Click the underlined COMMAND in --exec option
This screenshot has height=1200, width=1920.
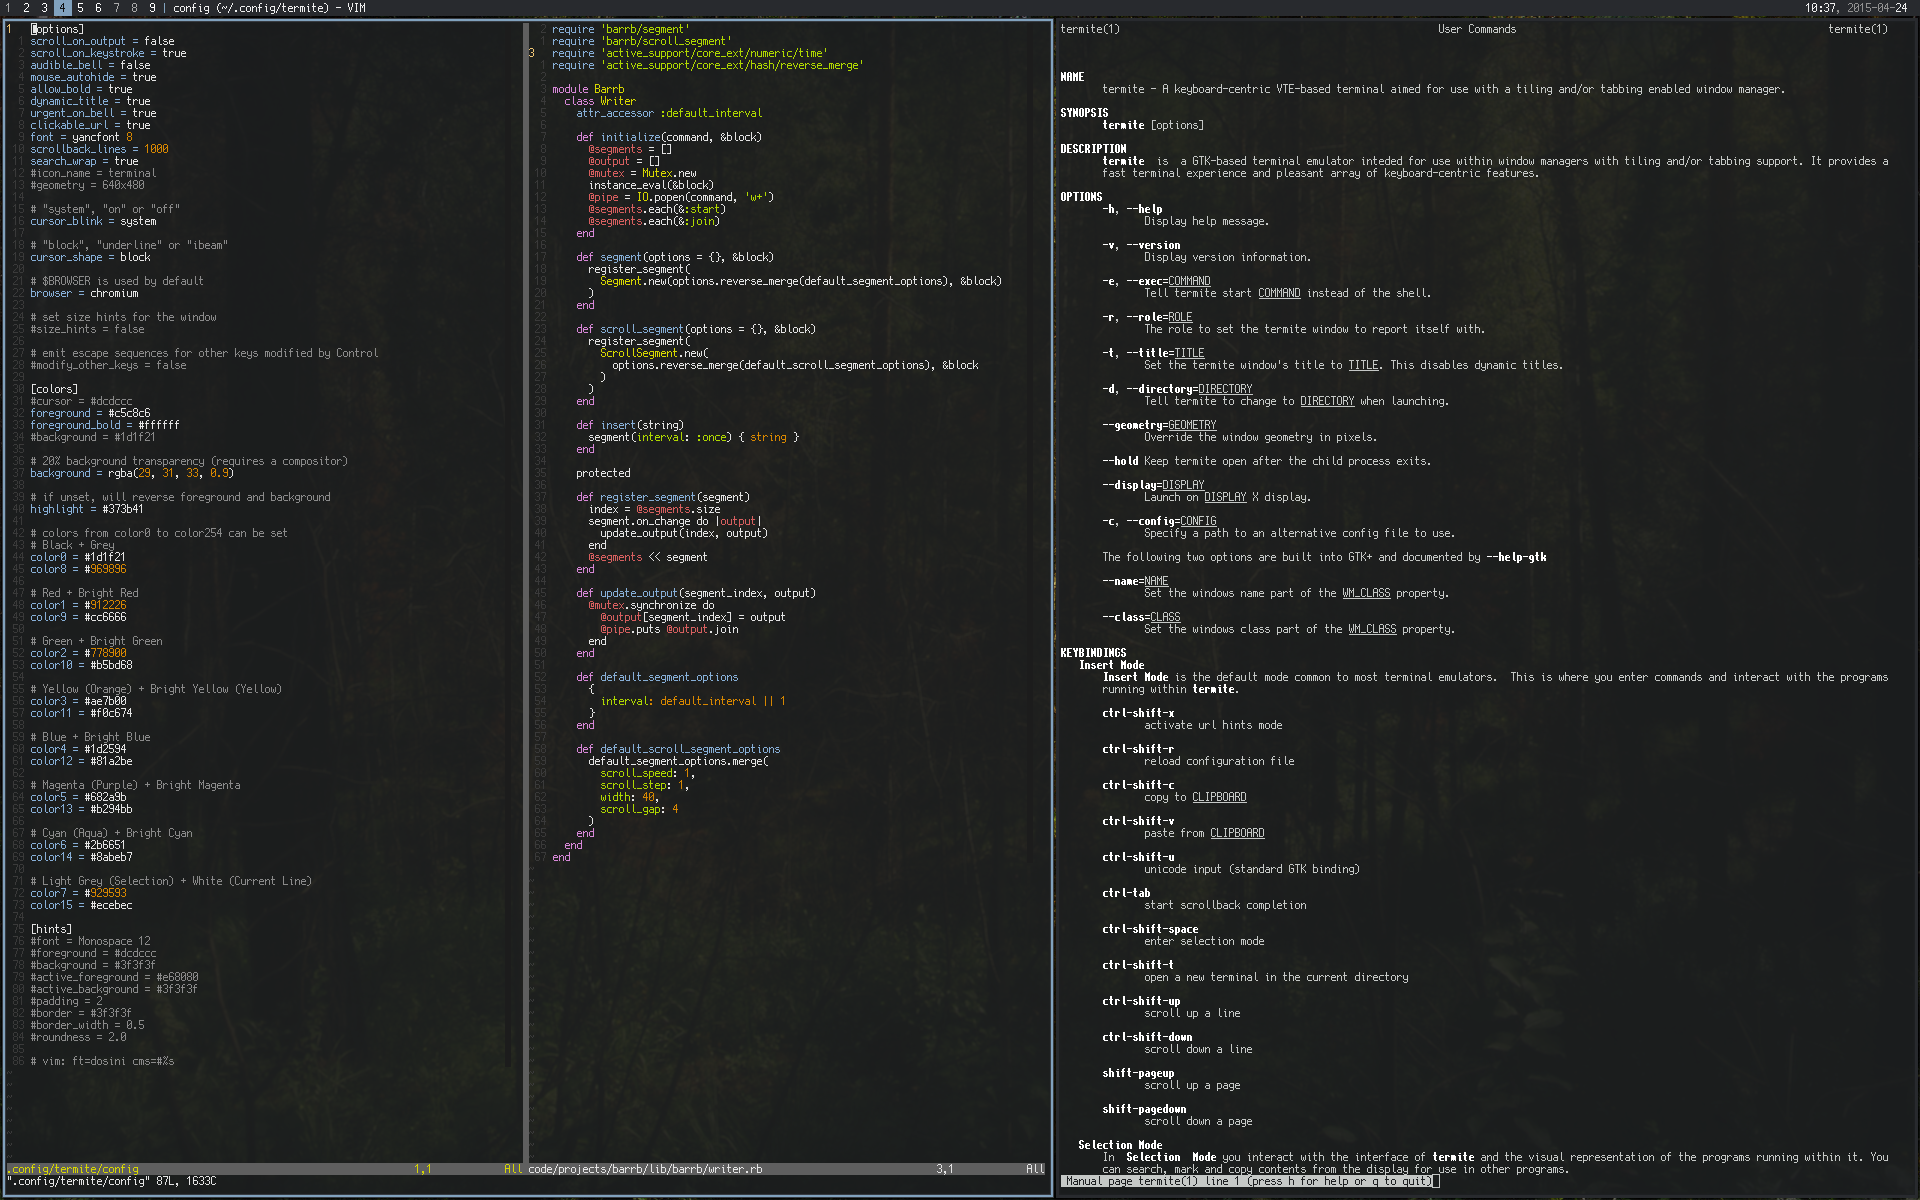1189,281
